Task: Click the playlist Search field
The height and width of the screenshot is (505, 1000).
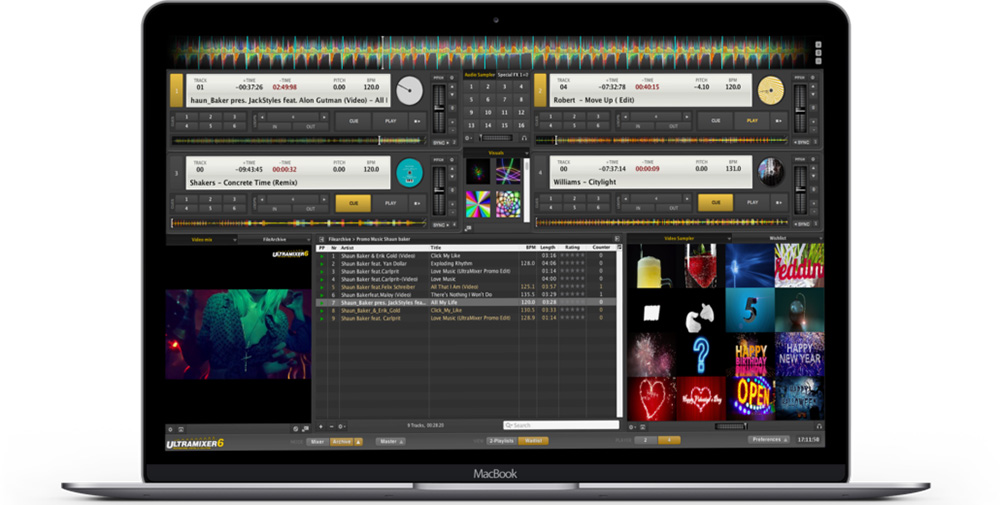Action: tap(561, 425)
